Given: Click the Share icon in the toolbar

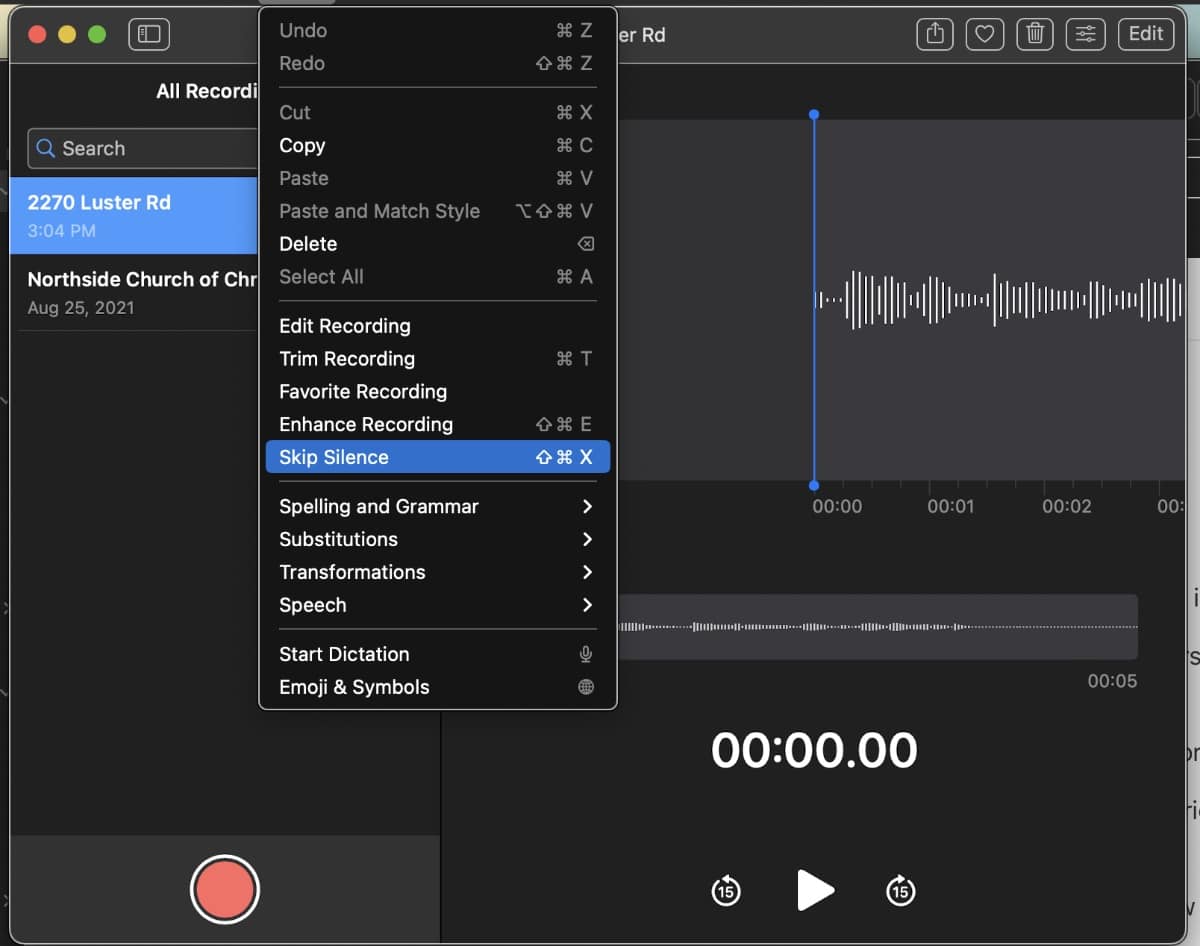Looking at the screenshot, I should tap(935, 34).
